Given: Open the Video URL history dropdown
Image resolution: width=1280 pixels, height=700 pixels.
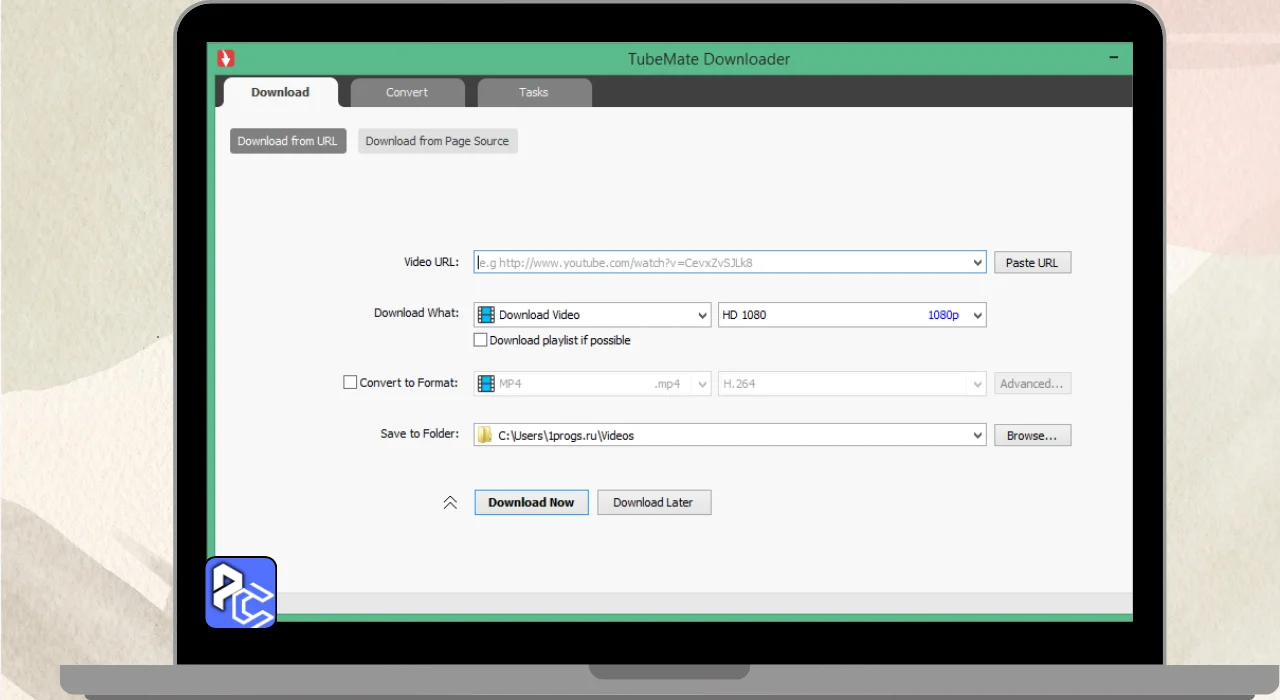Looking at the screenshot, I should (977, 263).
